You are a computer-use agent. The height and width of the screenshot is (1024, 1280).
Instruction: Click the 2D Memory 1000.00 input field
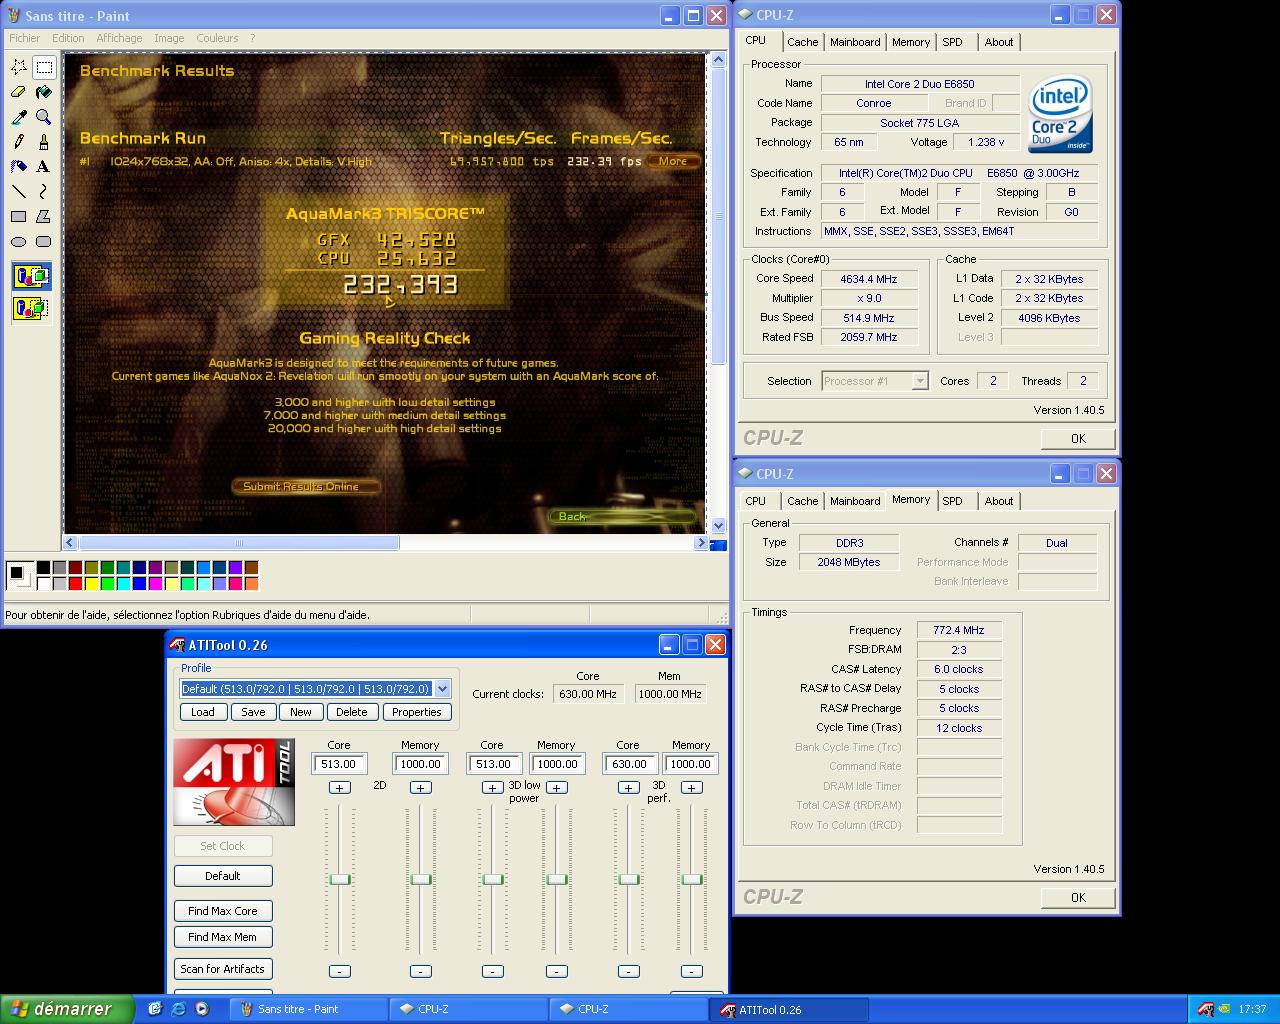coord(420,764)
